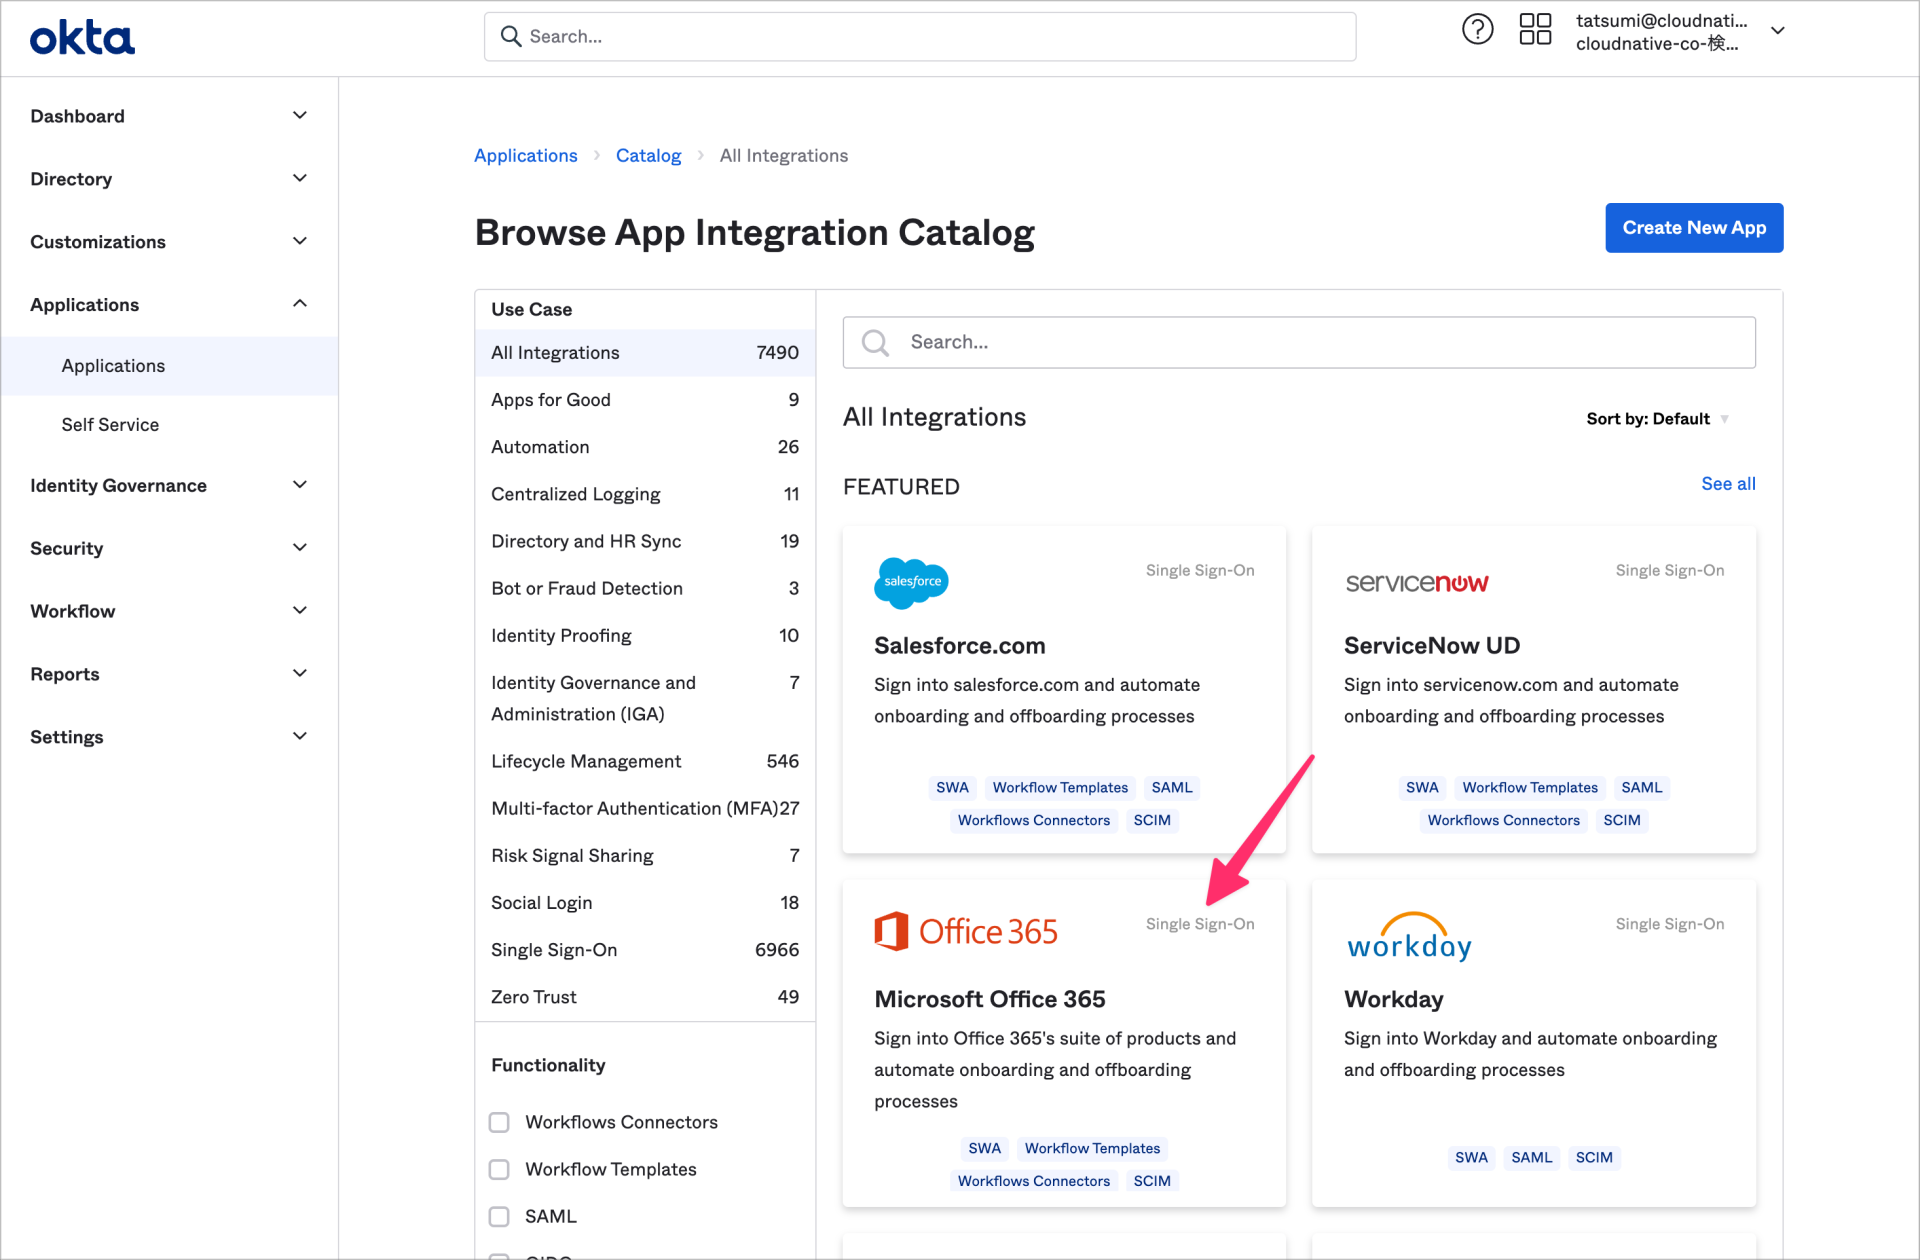Check the Workflow Templates filter
Viewport: 1920px width, 1260px height.
click(499, 1169)
